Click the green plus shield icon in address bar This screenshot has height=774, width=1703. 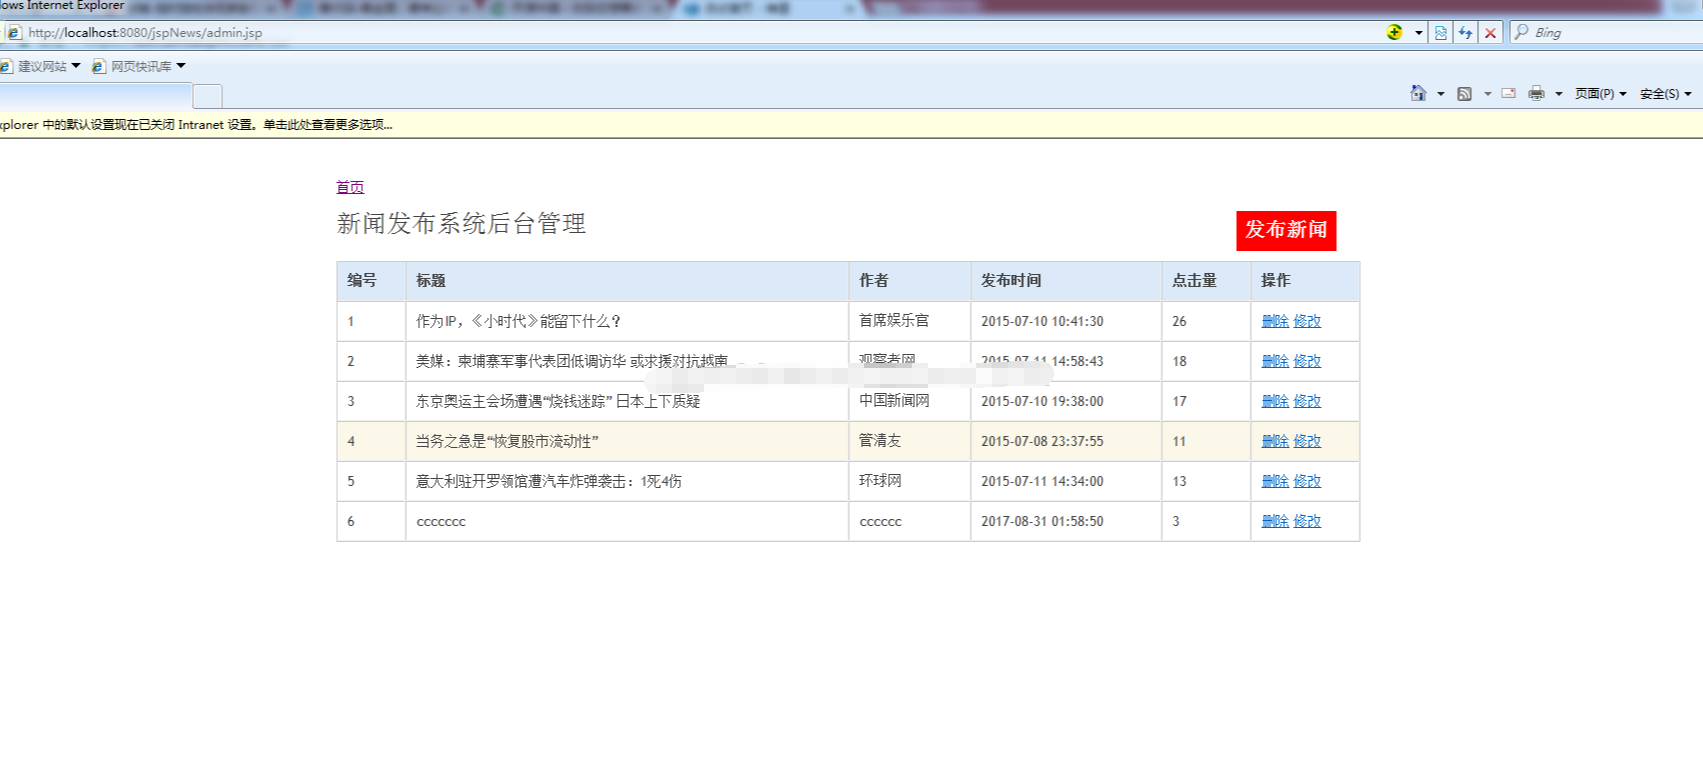(1395, 32)
